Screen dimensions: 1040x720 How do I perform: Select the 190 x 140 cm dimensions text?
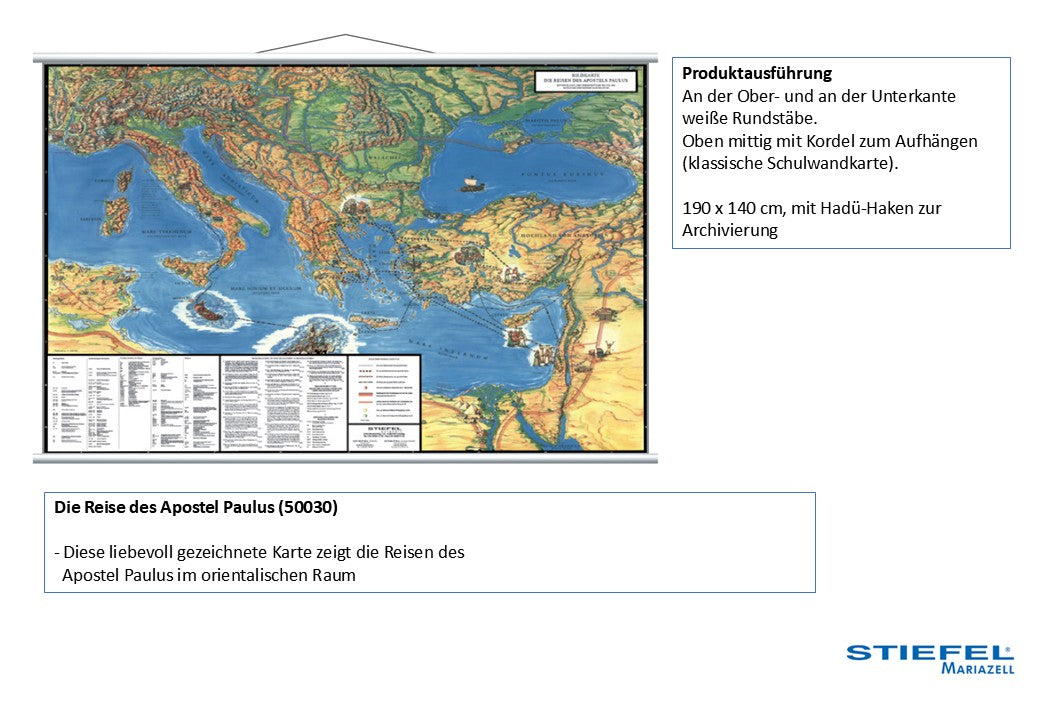coord(811,208)
